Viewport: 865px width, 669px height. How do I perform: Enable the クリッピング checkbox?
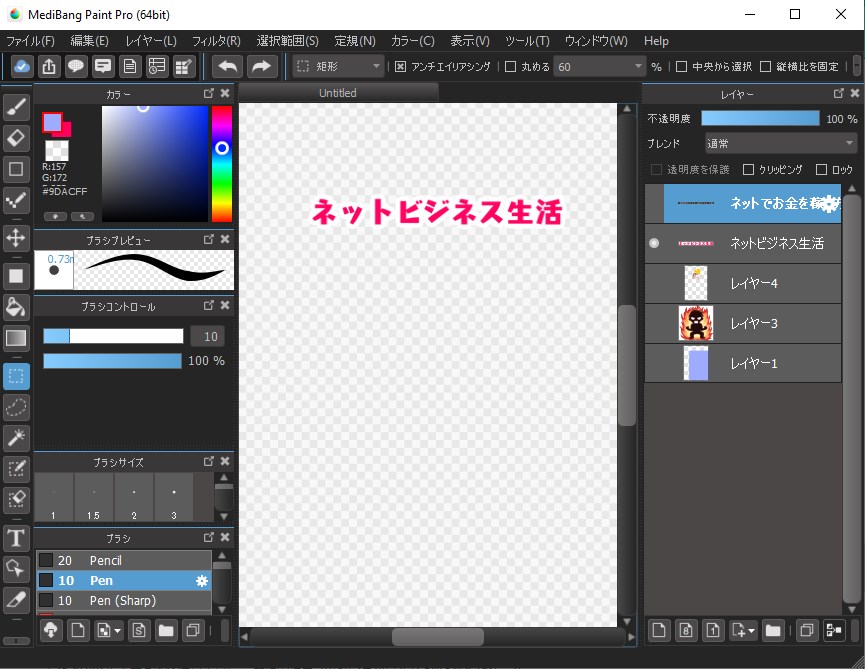click(x=749, y=170)
